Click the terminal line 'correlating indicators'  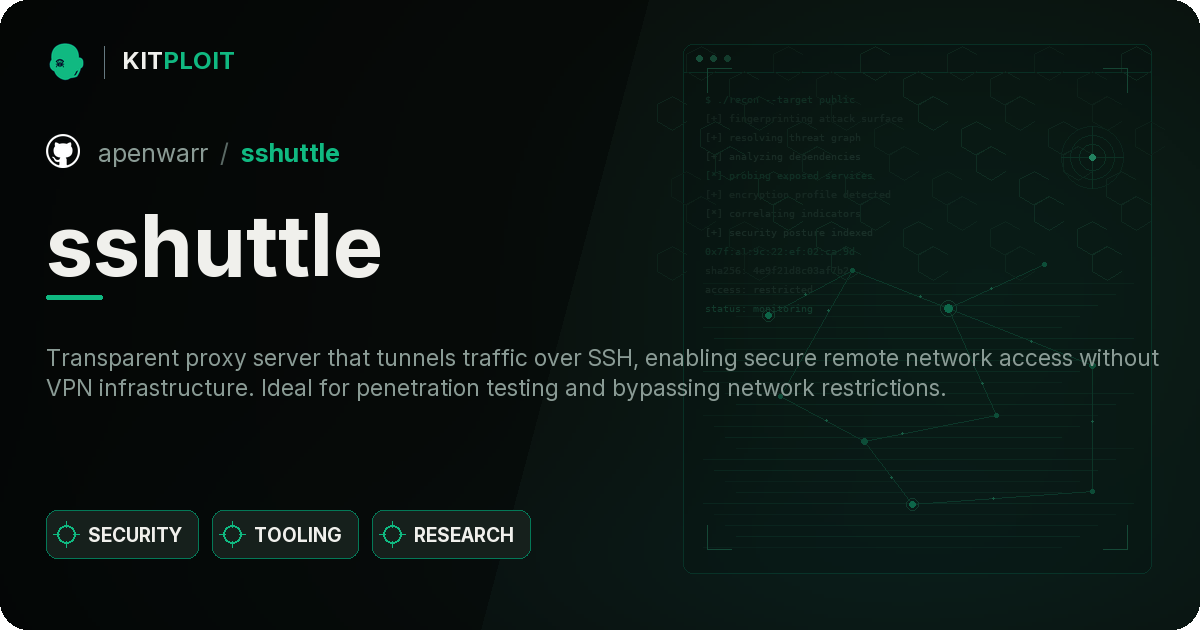[x=783, y=214]
